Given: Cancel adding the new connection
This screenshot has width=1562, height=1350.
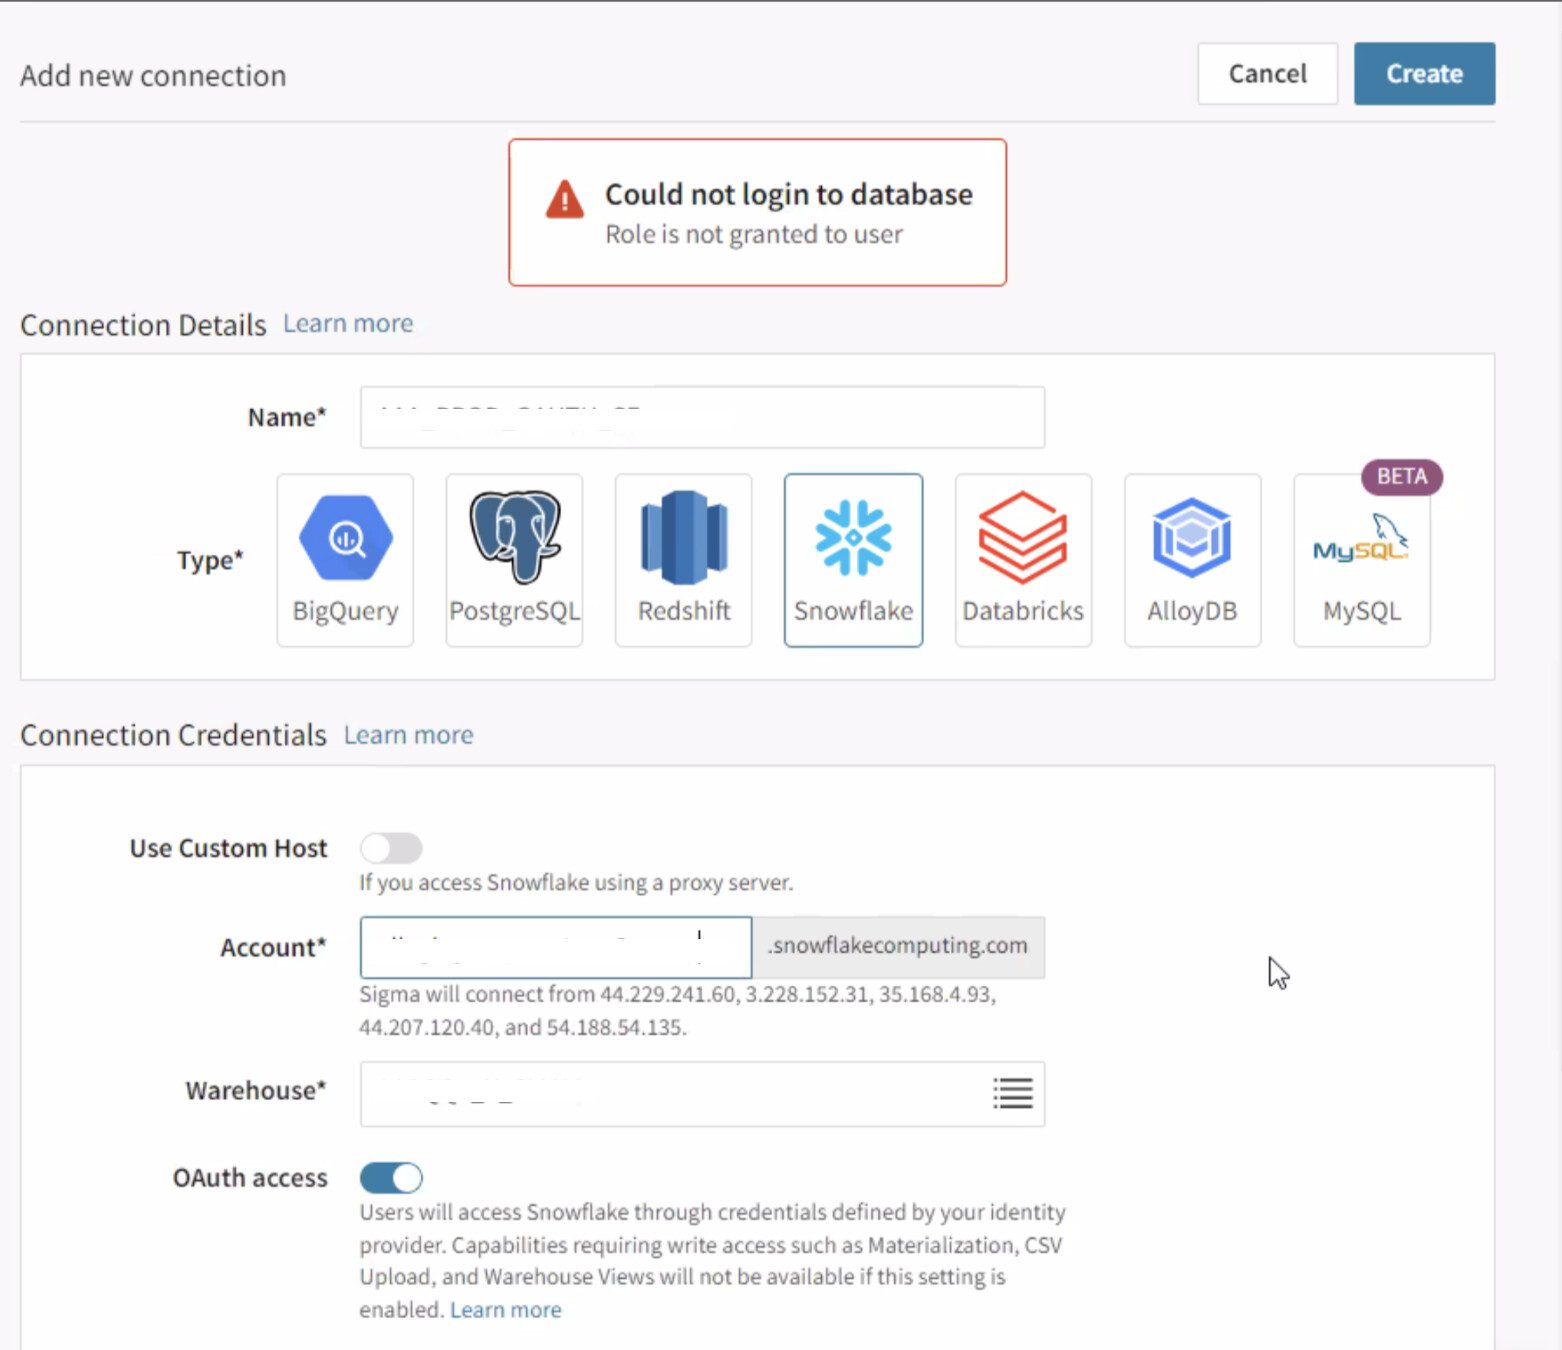Looking at the screenshot, I should (x=1267, y=73).
